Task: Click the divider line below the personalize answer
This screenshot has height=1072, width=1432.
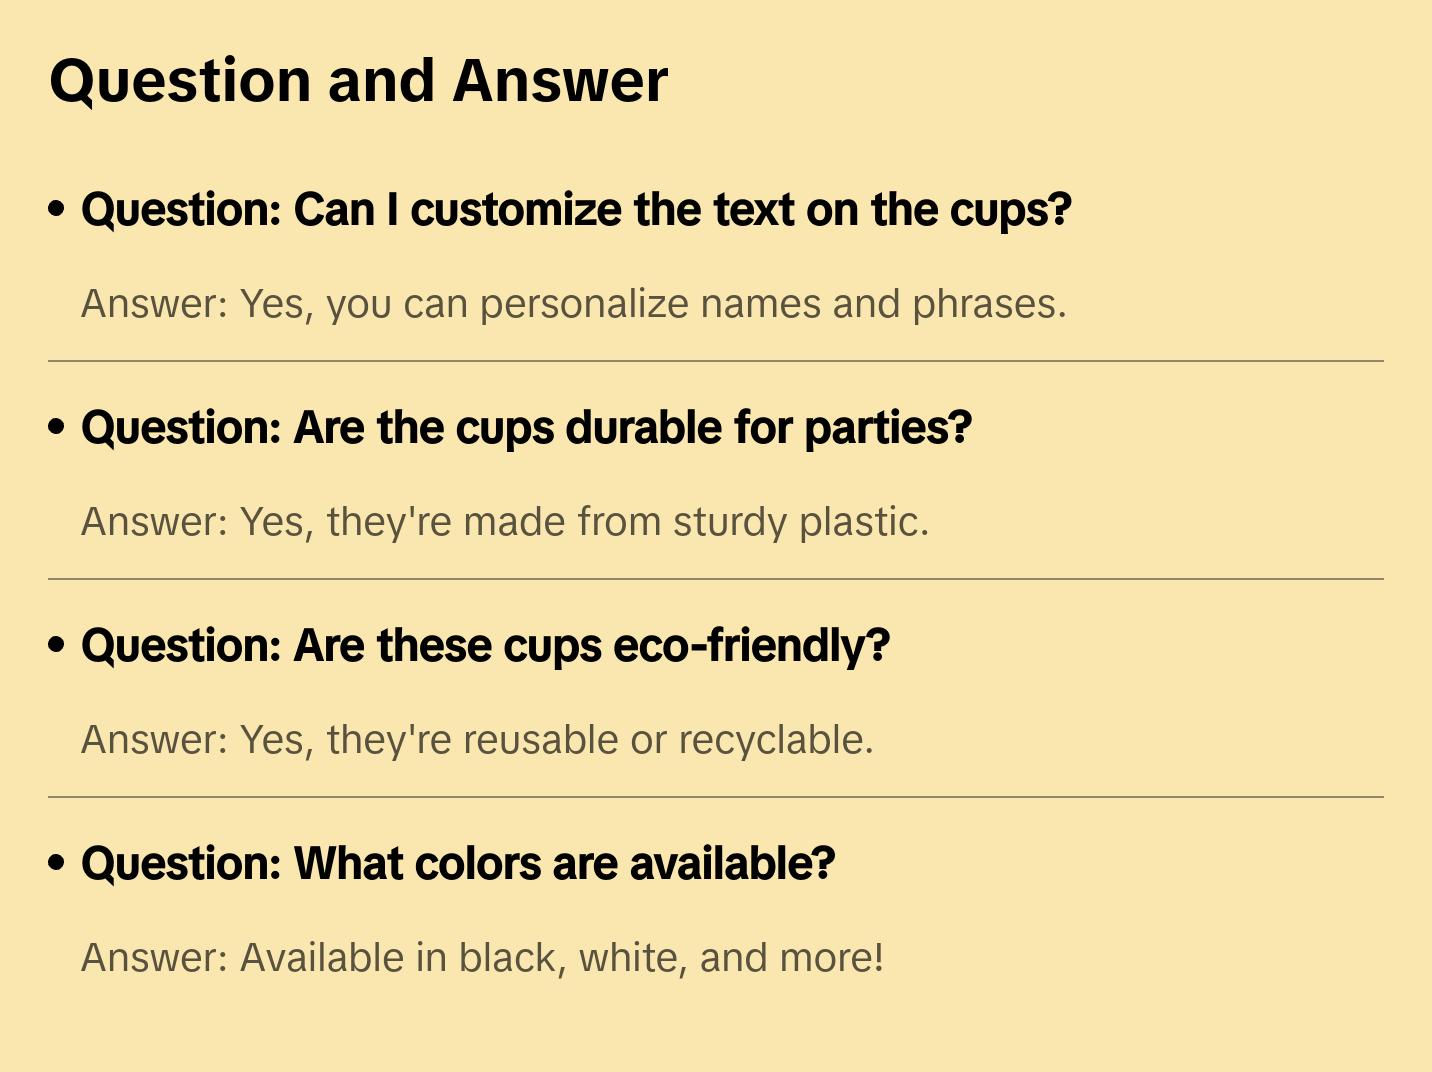Action: click(x=716, y=361)
